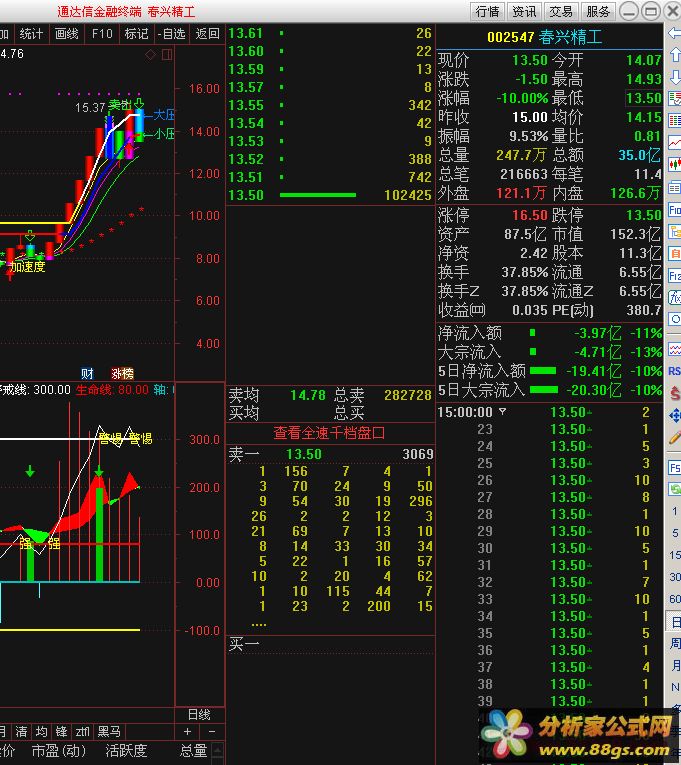Select the zttl indicator tab
This screenshot has height=765, width=681.
tap(82, 731)
